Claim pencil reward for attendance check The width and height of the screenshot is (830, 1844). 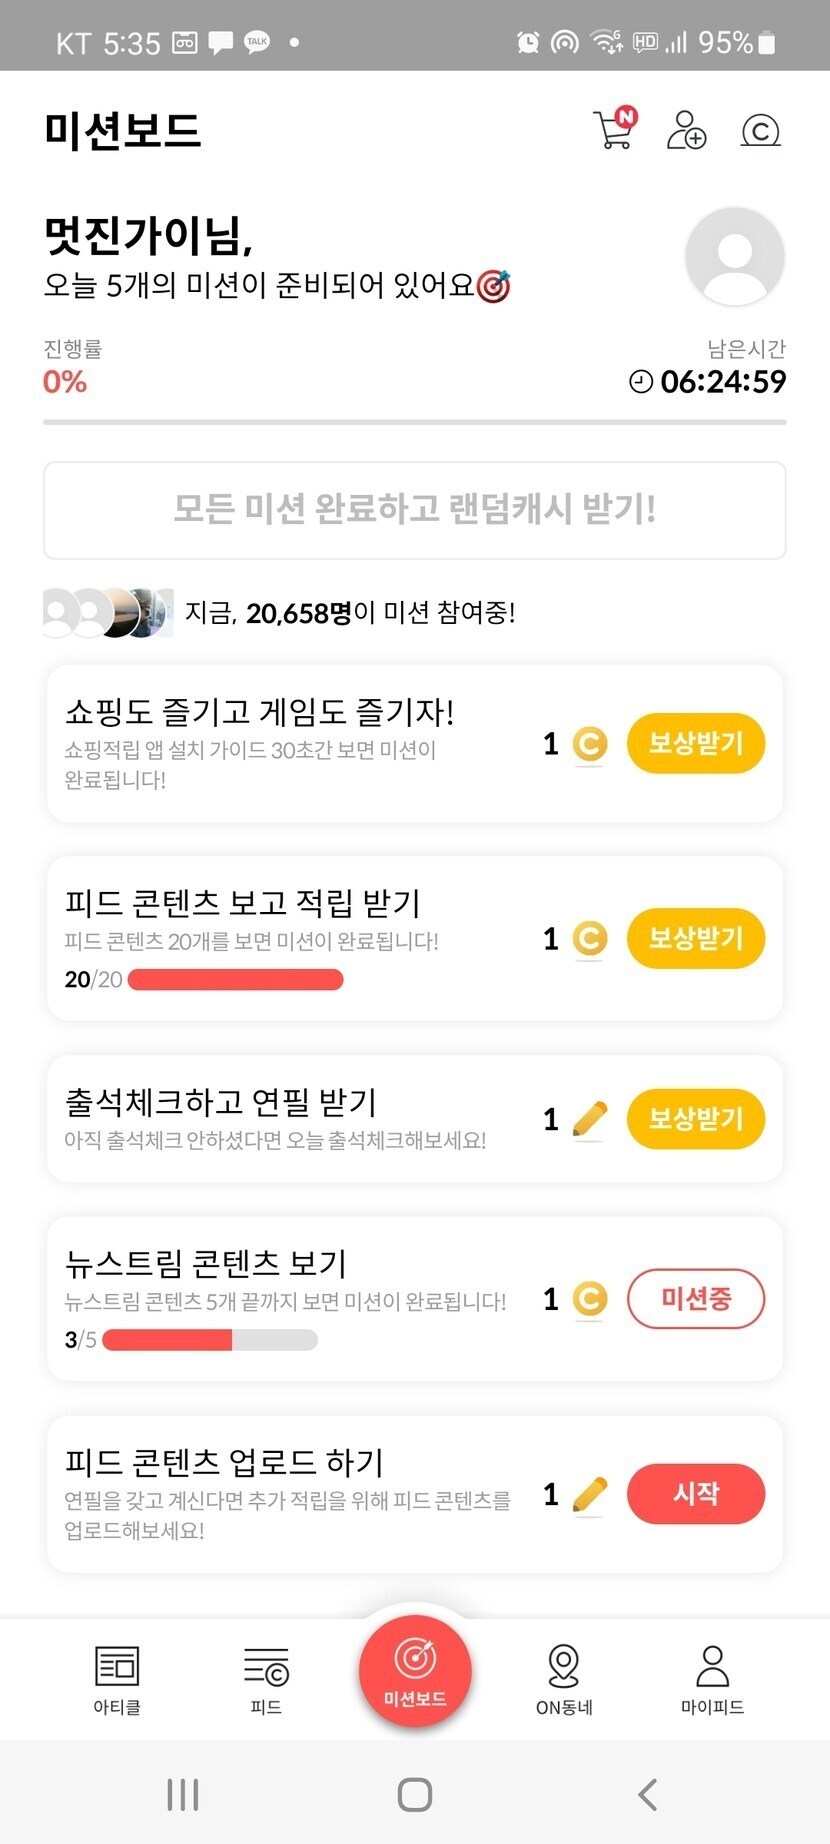[695, 1118]
